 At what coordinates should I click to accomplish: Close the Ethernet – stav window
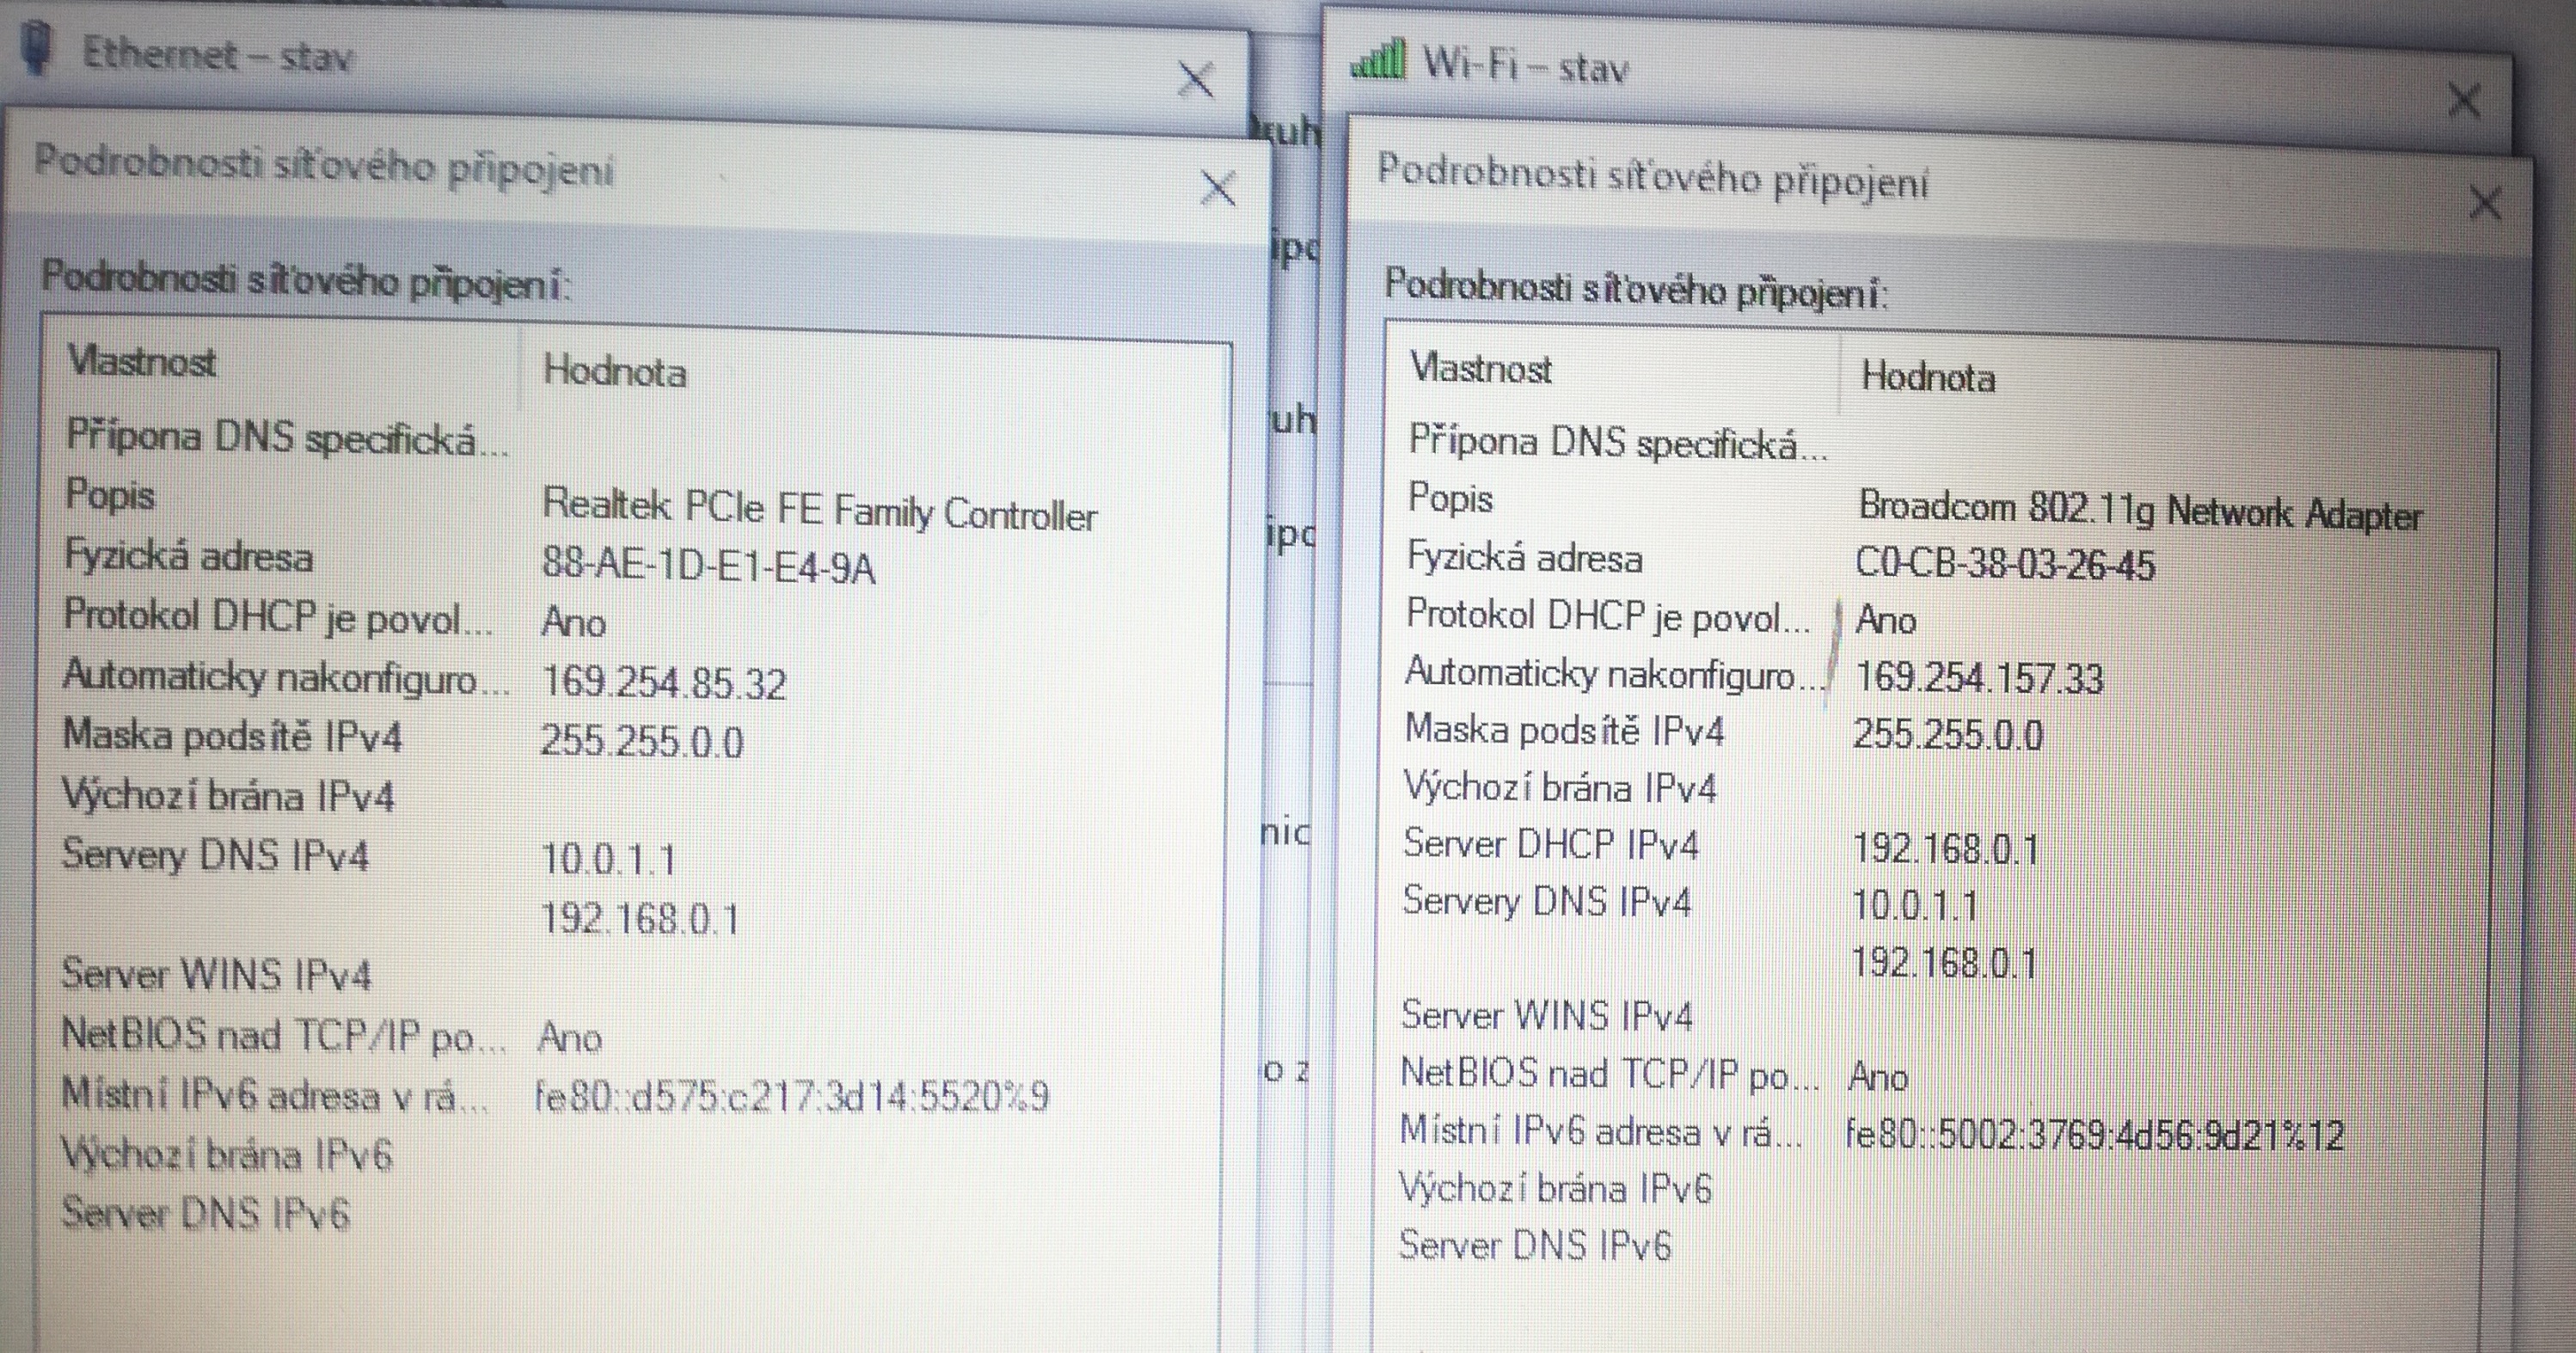coord(1196,80)
